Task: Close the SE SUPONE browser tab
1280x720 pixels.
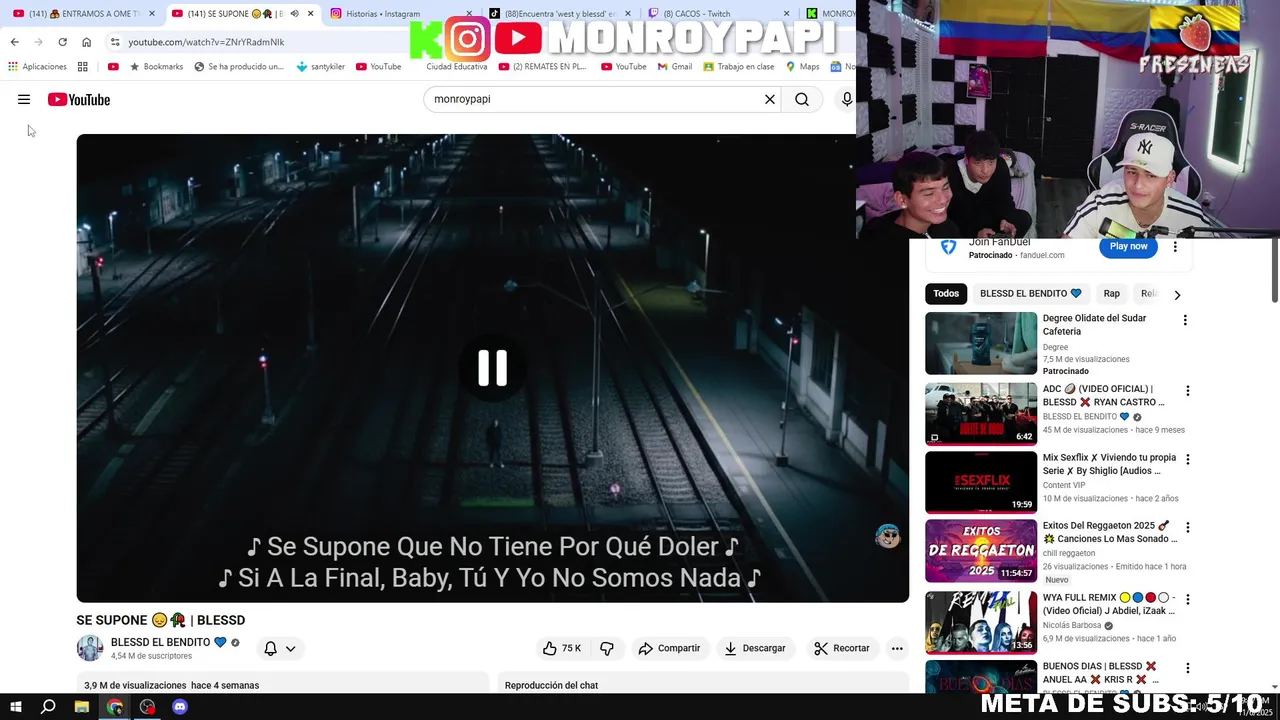Action: click(x=310, y=14)
